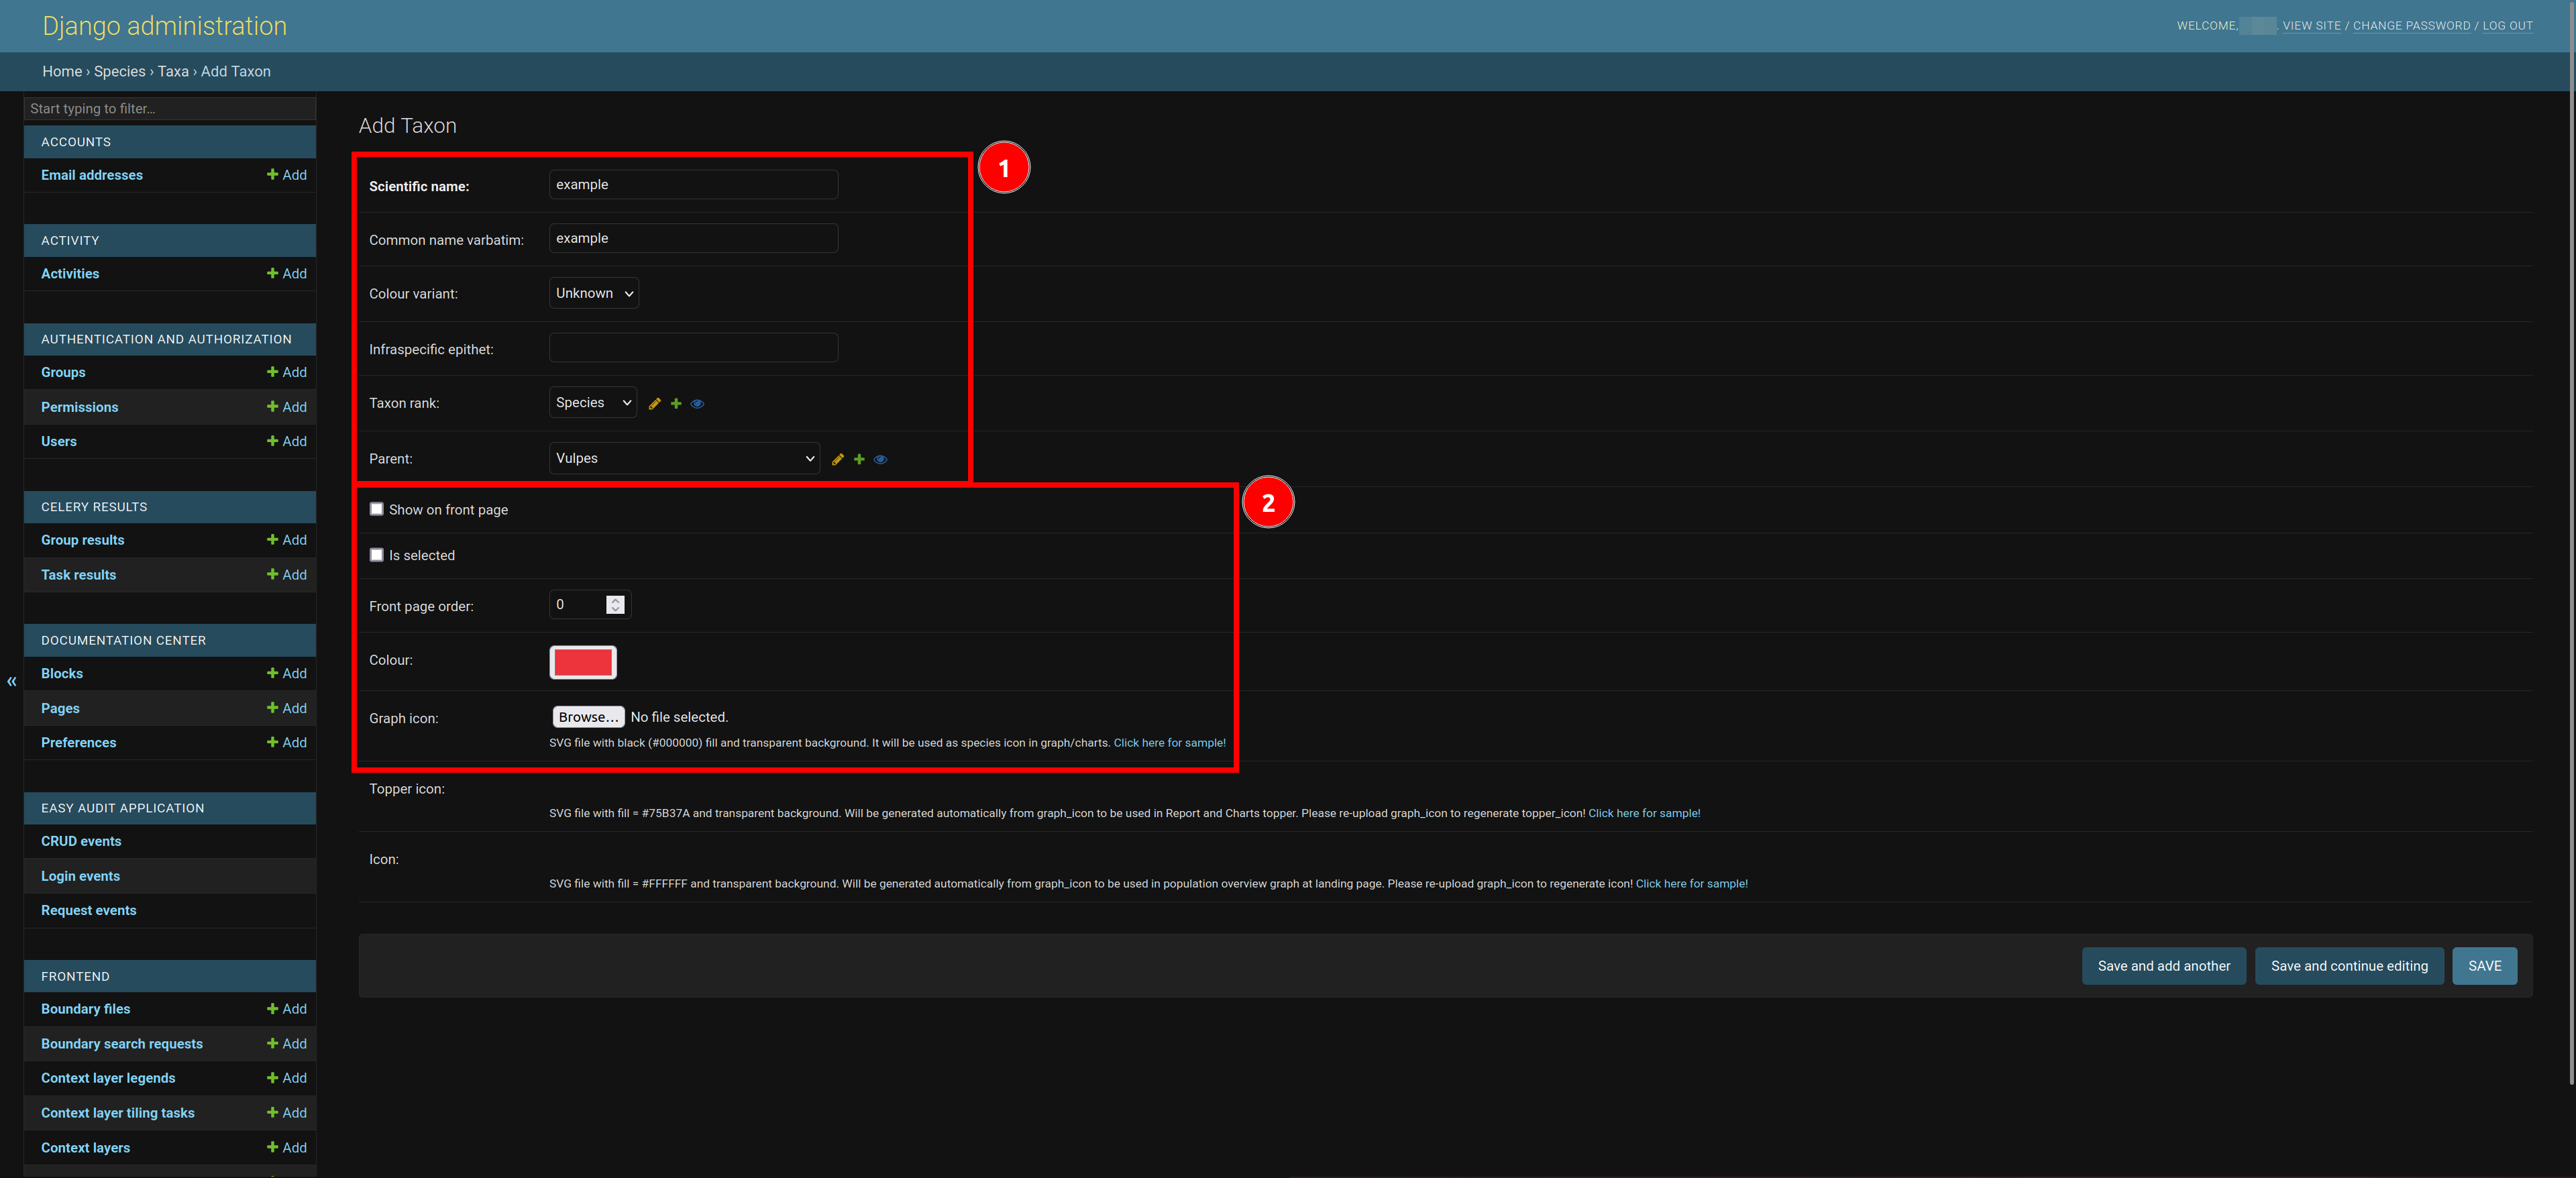The image size is (2576, 1178).
Task: Go to Home breadcrumb
Action: click(62, 71)
